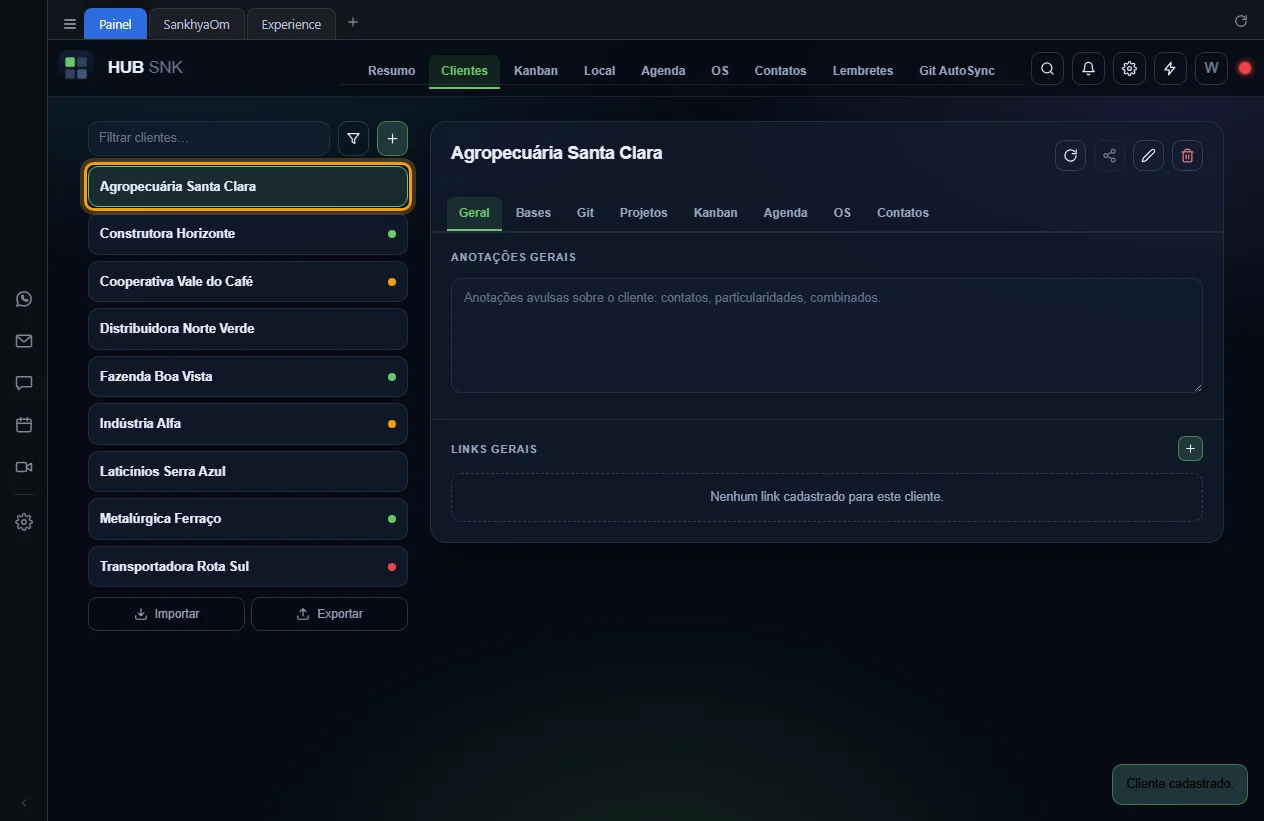This screenshot has height=821, width=1264.
Task: Click the Importar button
Action: (166, 614)
